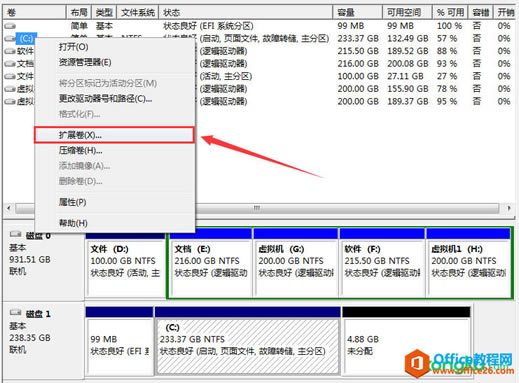
Task: Select the 文档 (E:) partition block
Action: click(210, 263)
